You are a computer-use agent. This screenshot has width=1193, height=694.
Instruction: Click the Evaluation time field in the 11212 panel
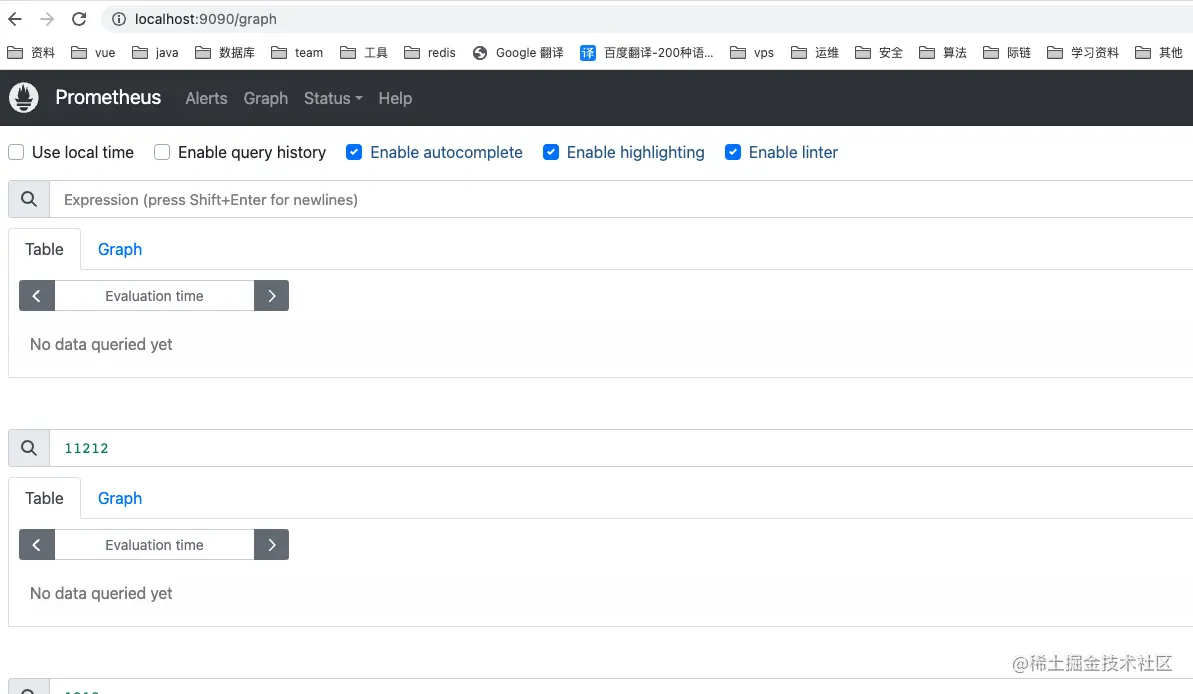[x=154, y=545]
